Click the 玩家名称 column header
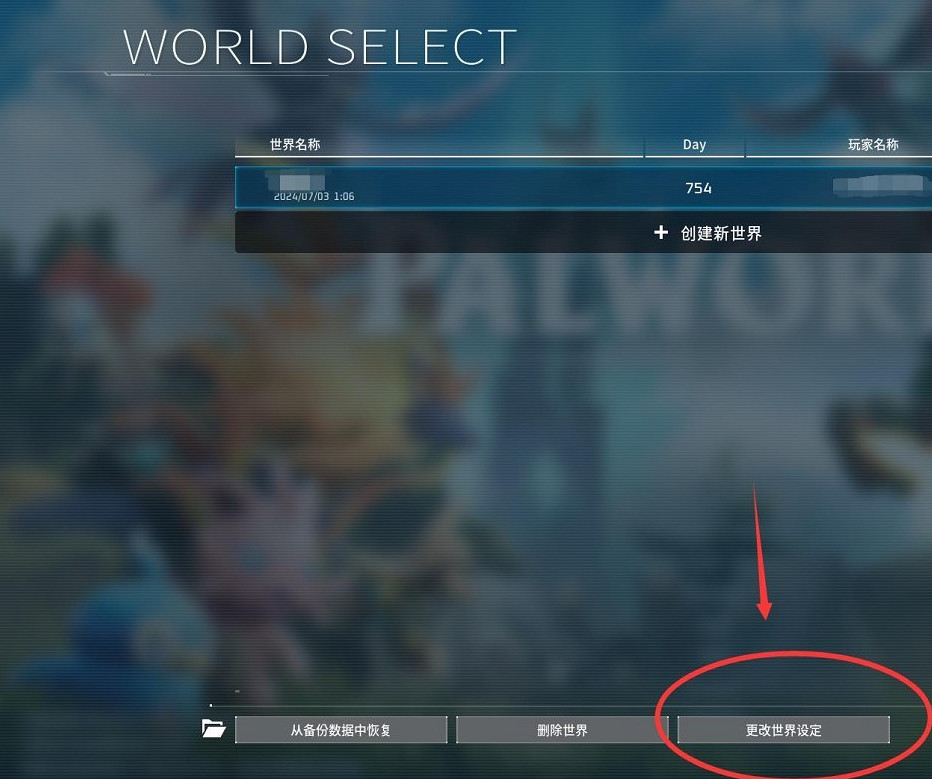 click(873, 144)
